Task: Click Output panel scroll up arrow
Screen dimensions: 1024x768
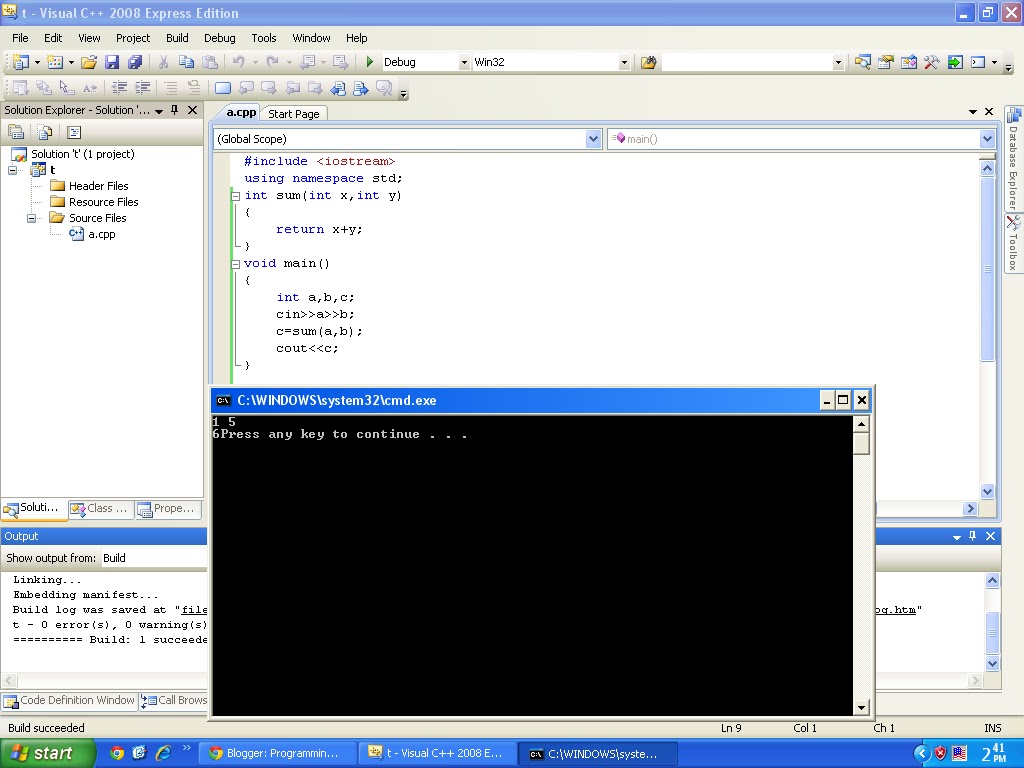Action: click(992, 580)
